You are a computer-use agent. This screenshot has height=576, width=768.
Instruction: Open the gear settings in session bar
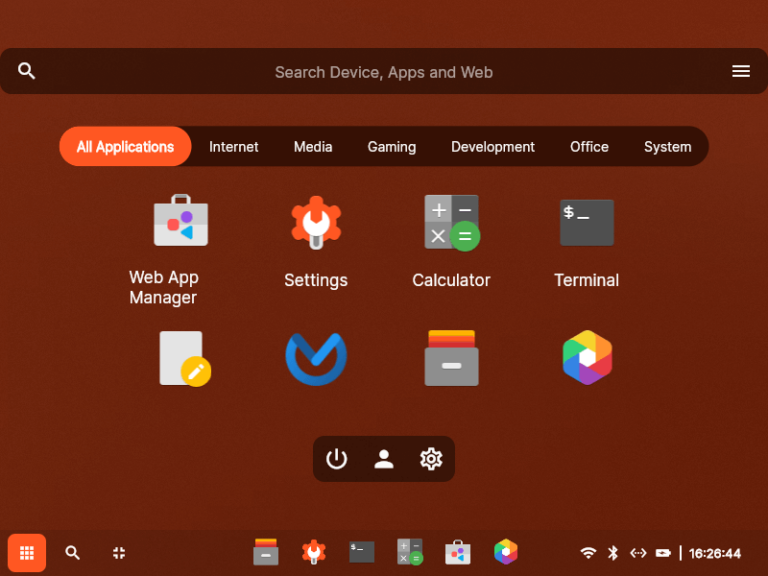431,459
